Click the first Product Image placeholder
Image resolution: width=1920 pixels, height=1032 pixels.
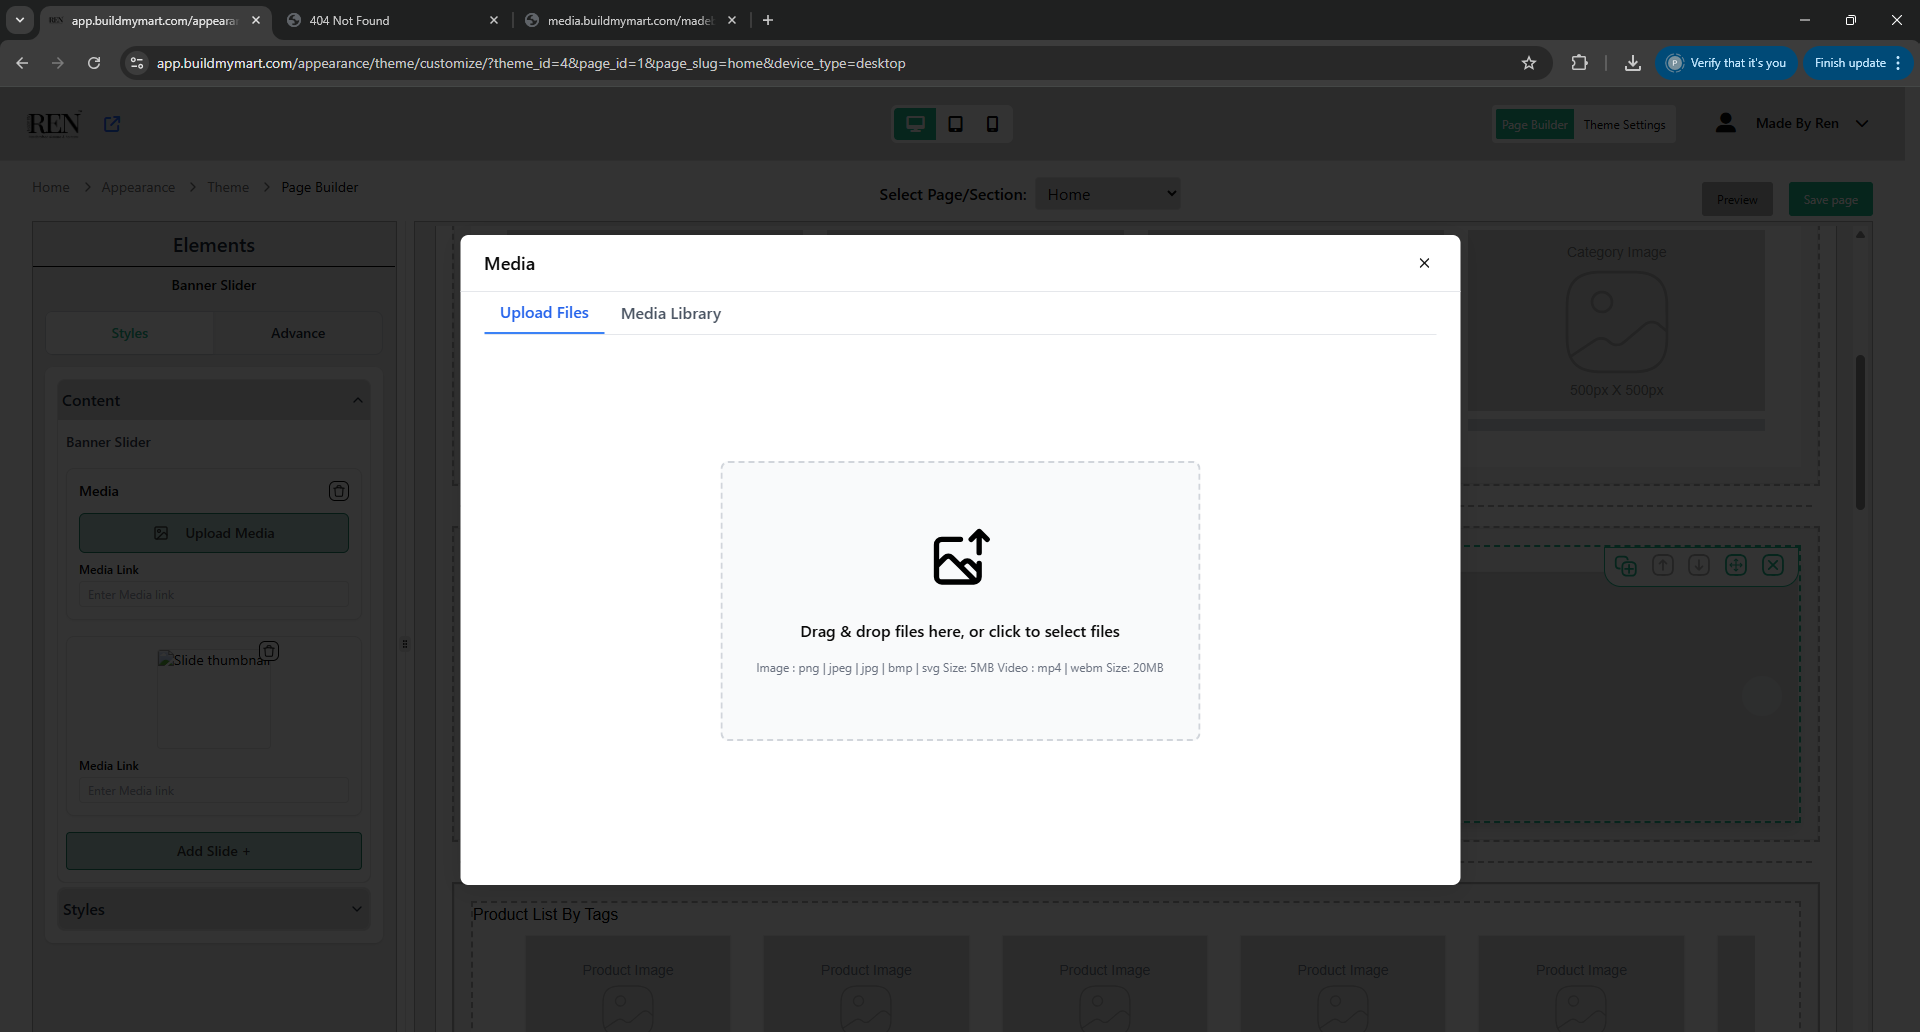[628, 984]
